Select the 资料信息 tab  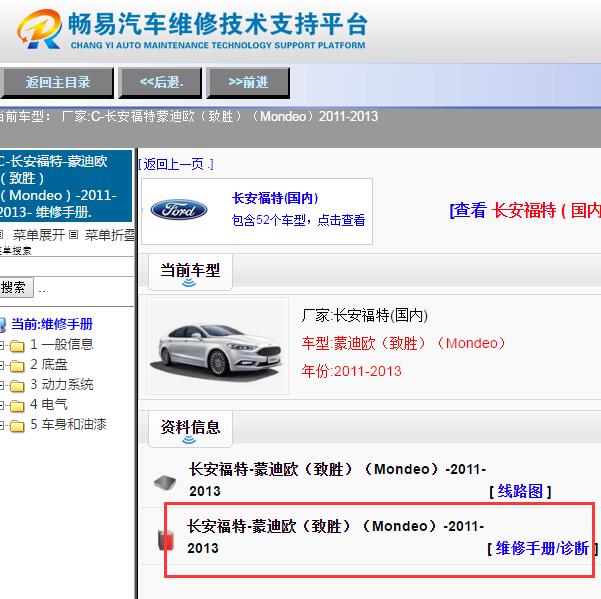[x=190, y=428]
